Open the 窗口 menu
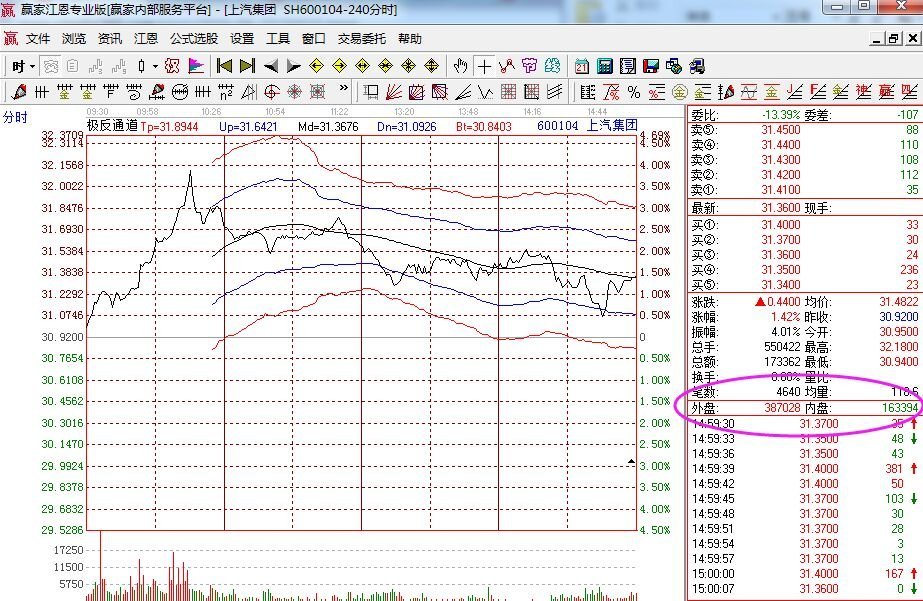The image size is (923, 601). coord(314,39)
